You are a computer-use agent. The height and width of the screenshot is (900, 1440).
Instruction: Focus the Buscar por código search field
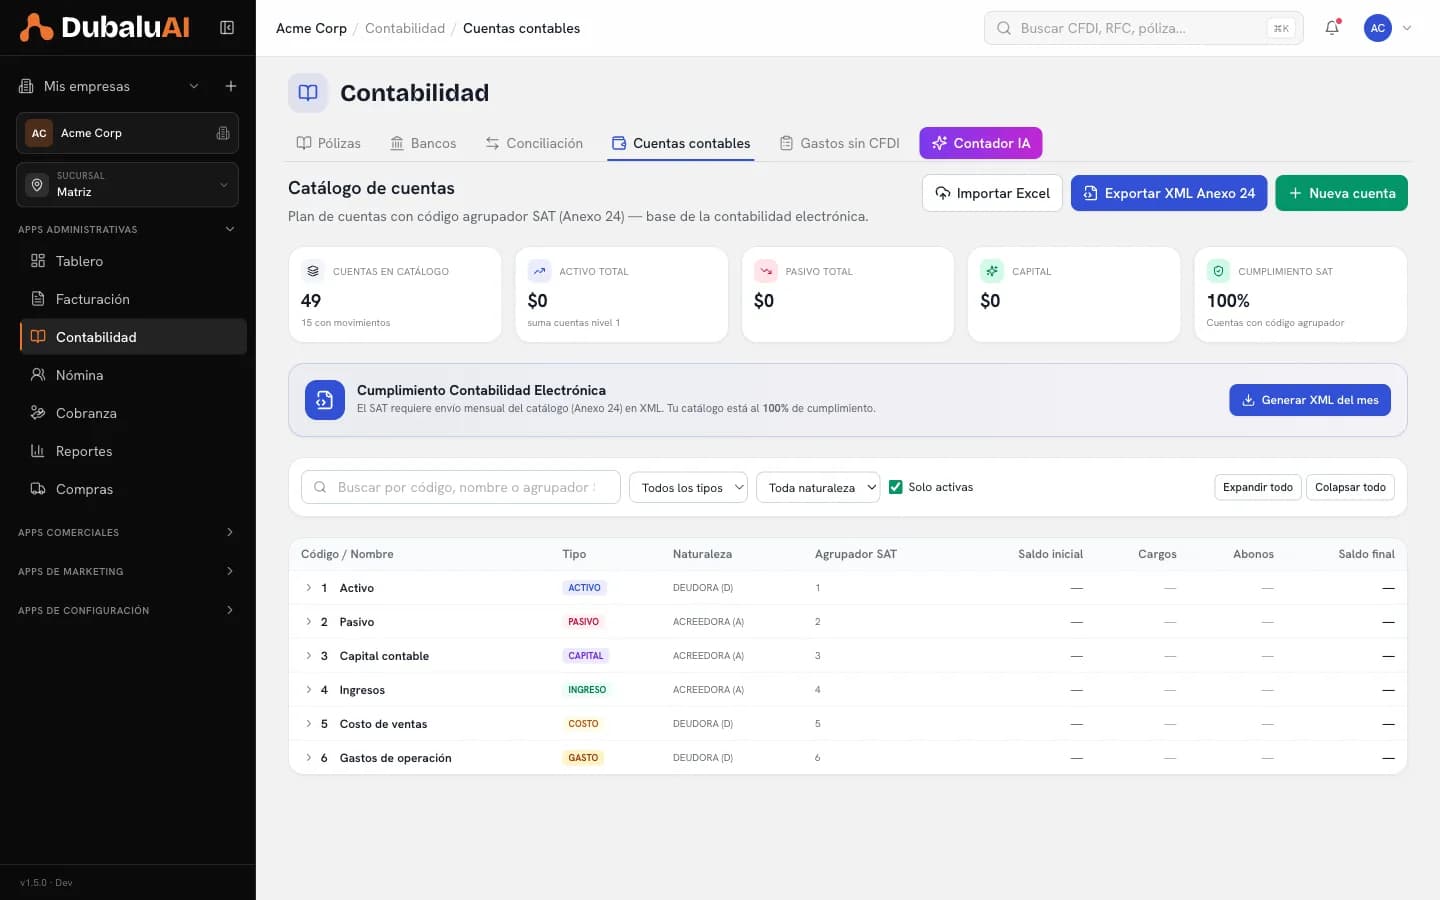461,487
